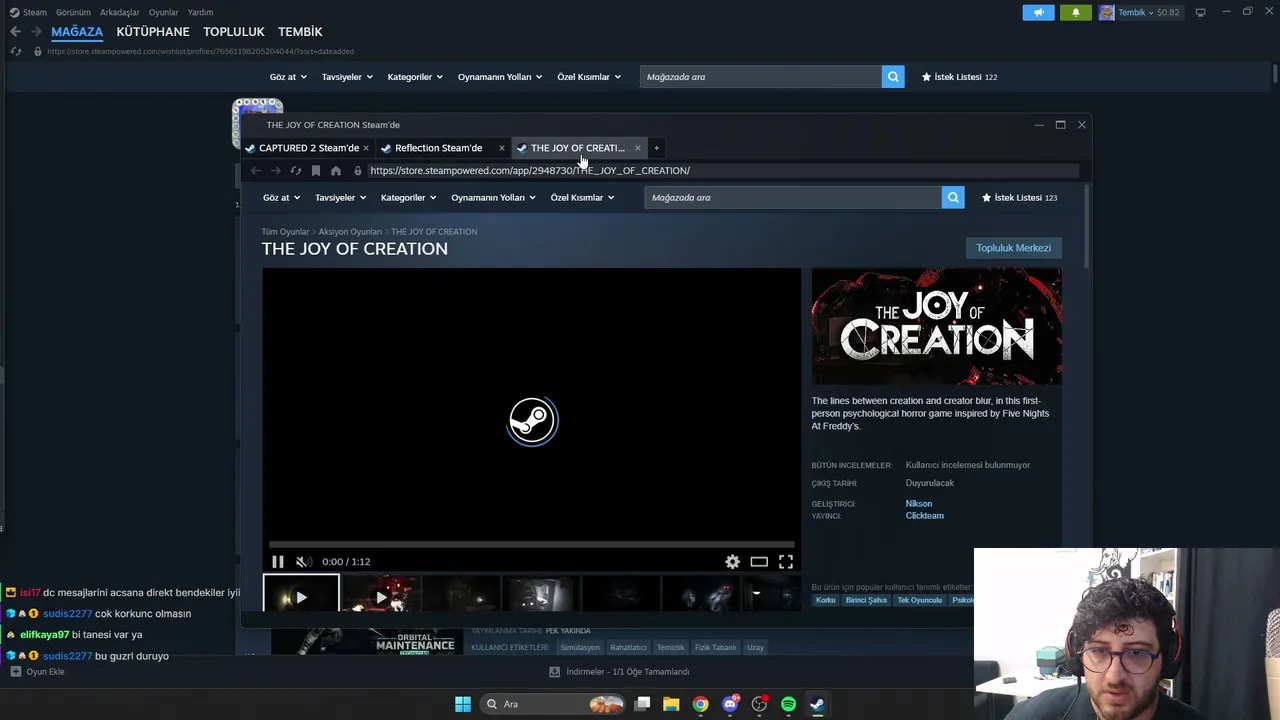Expand Kategoriler dropdown in popup window

click(408, 198)
